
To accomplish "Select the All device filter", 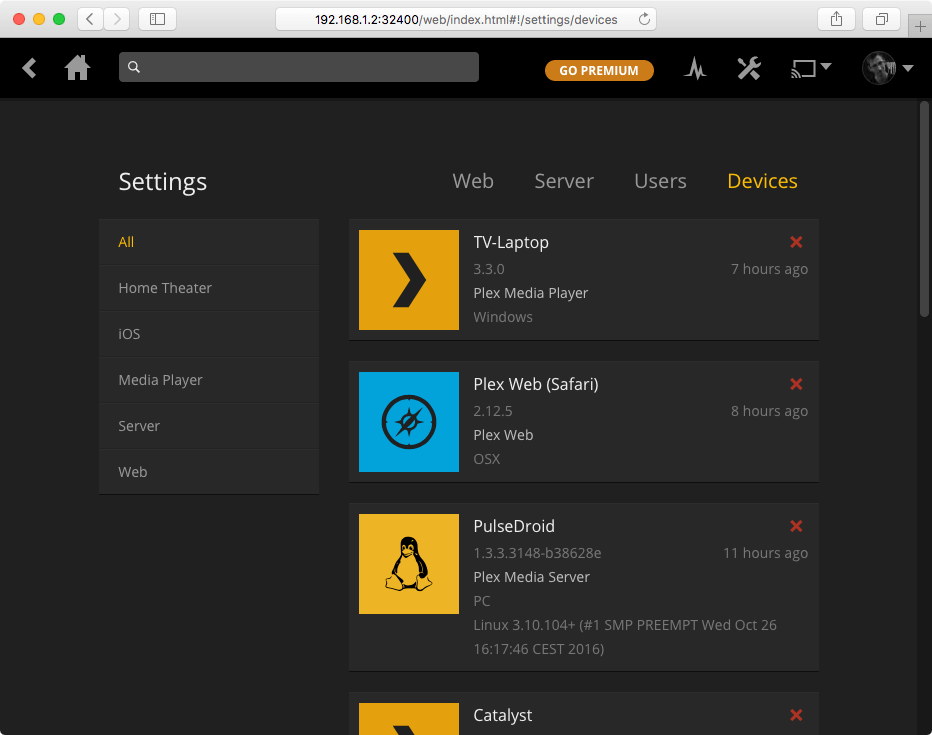I will click(209, 242).
